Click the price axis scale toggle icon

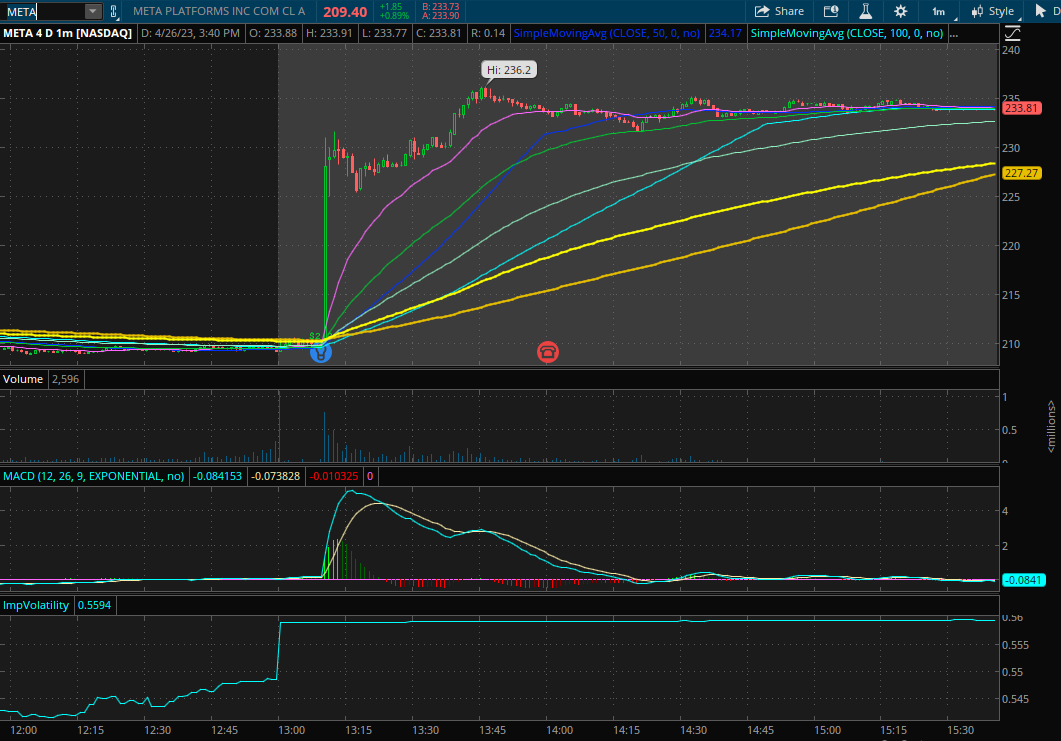pos(1011,33)
